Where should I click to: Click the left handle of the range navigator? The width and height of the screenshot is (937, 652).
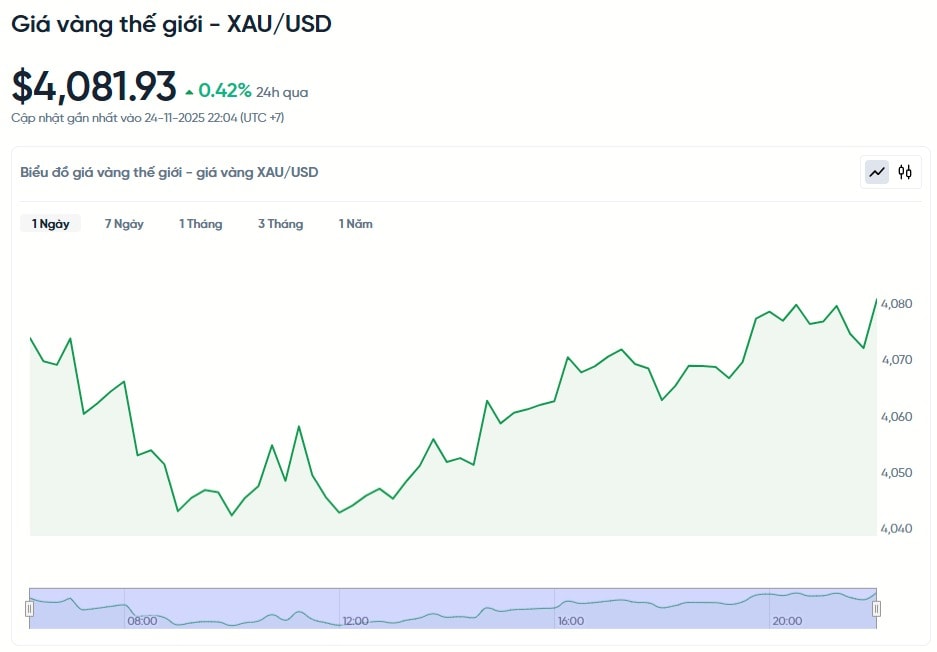point(30,608)
